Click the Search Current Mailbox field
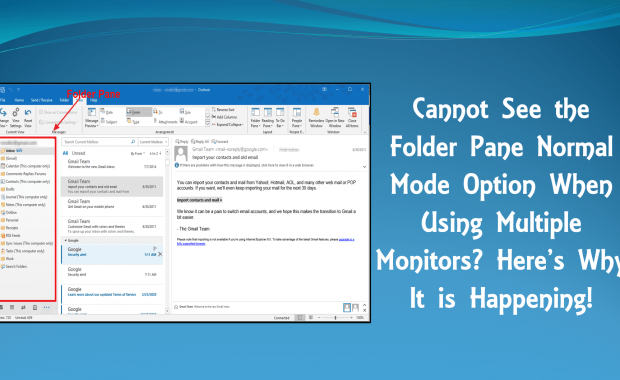The width and height of the screenshot is (620, 380). click(99, 142)
